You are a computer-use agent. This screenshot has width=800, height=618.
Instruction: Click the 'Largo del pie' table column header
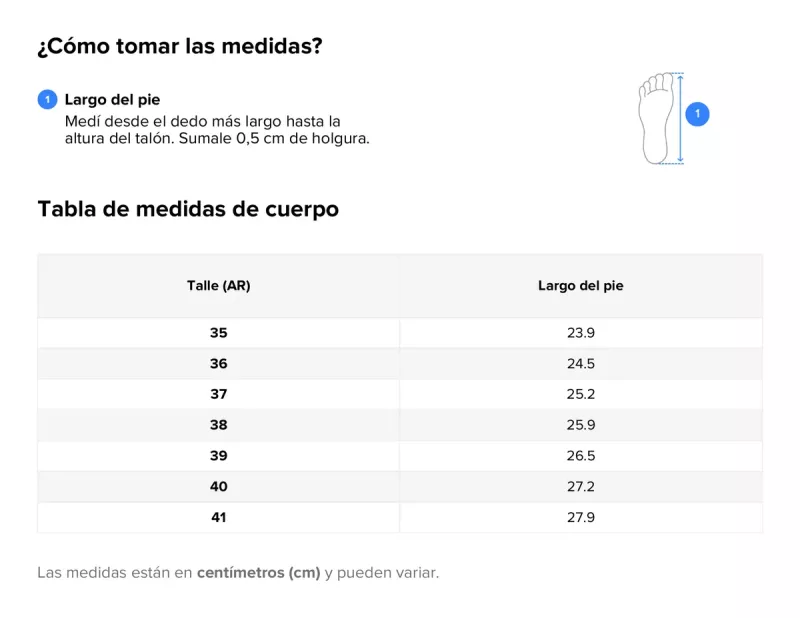point(580,286)
